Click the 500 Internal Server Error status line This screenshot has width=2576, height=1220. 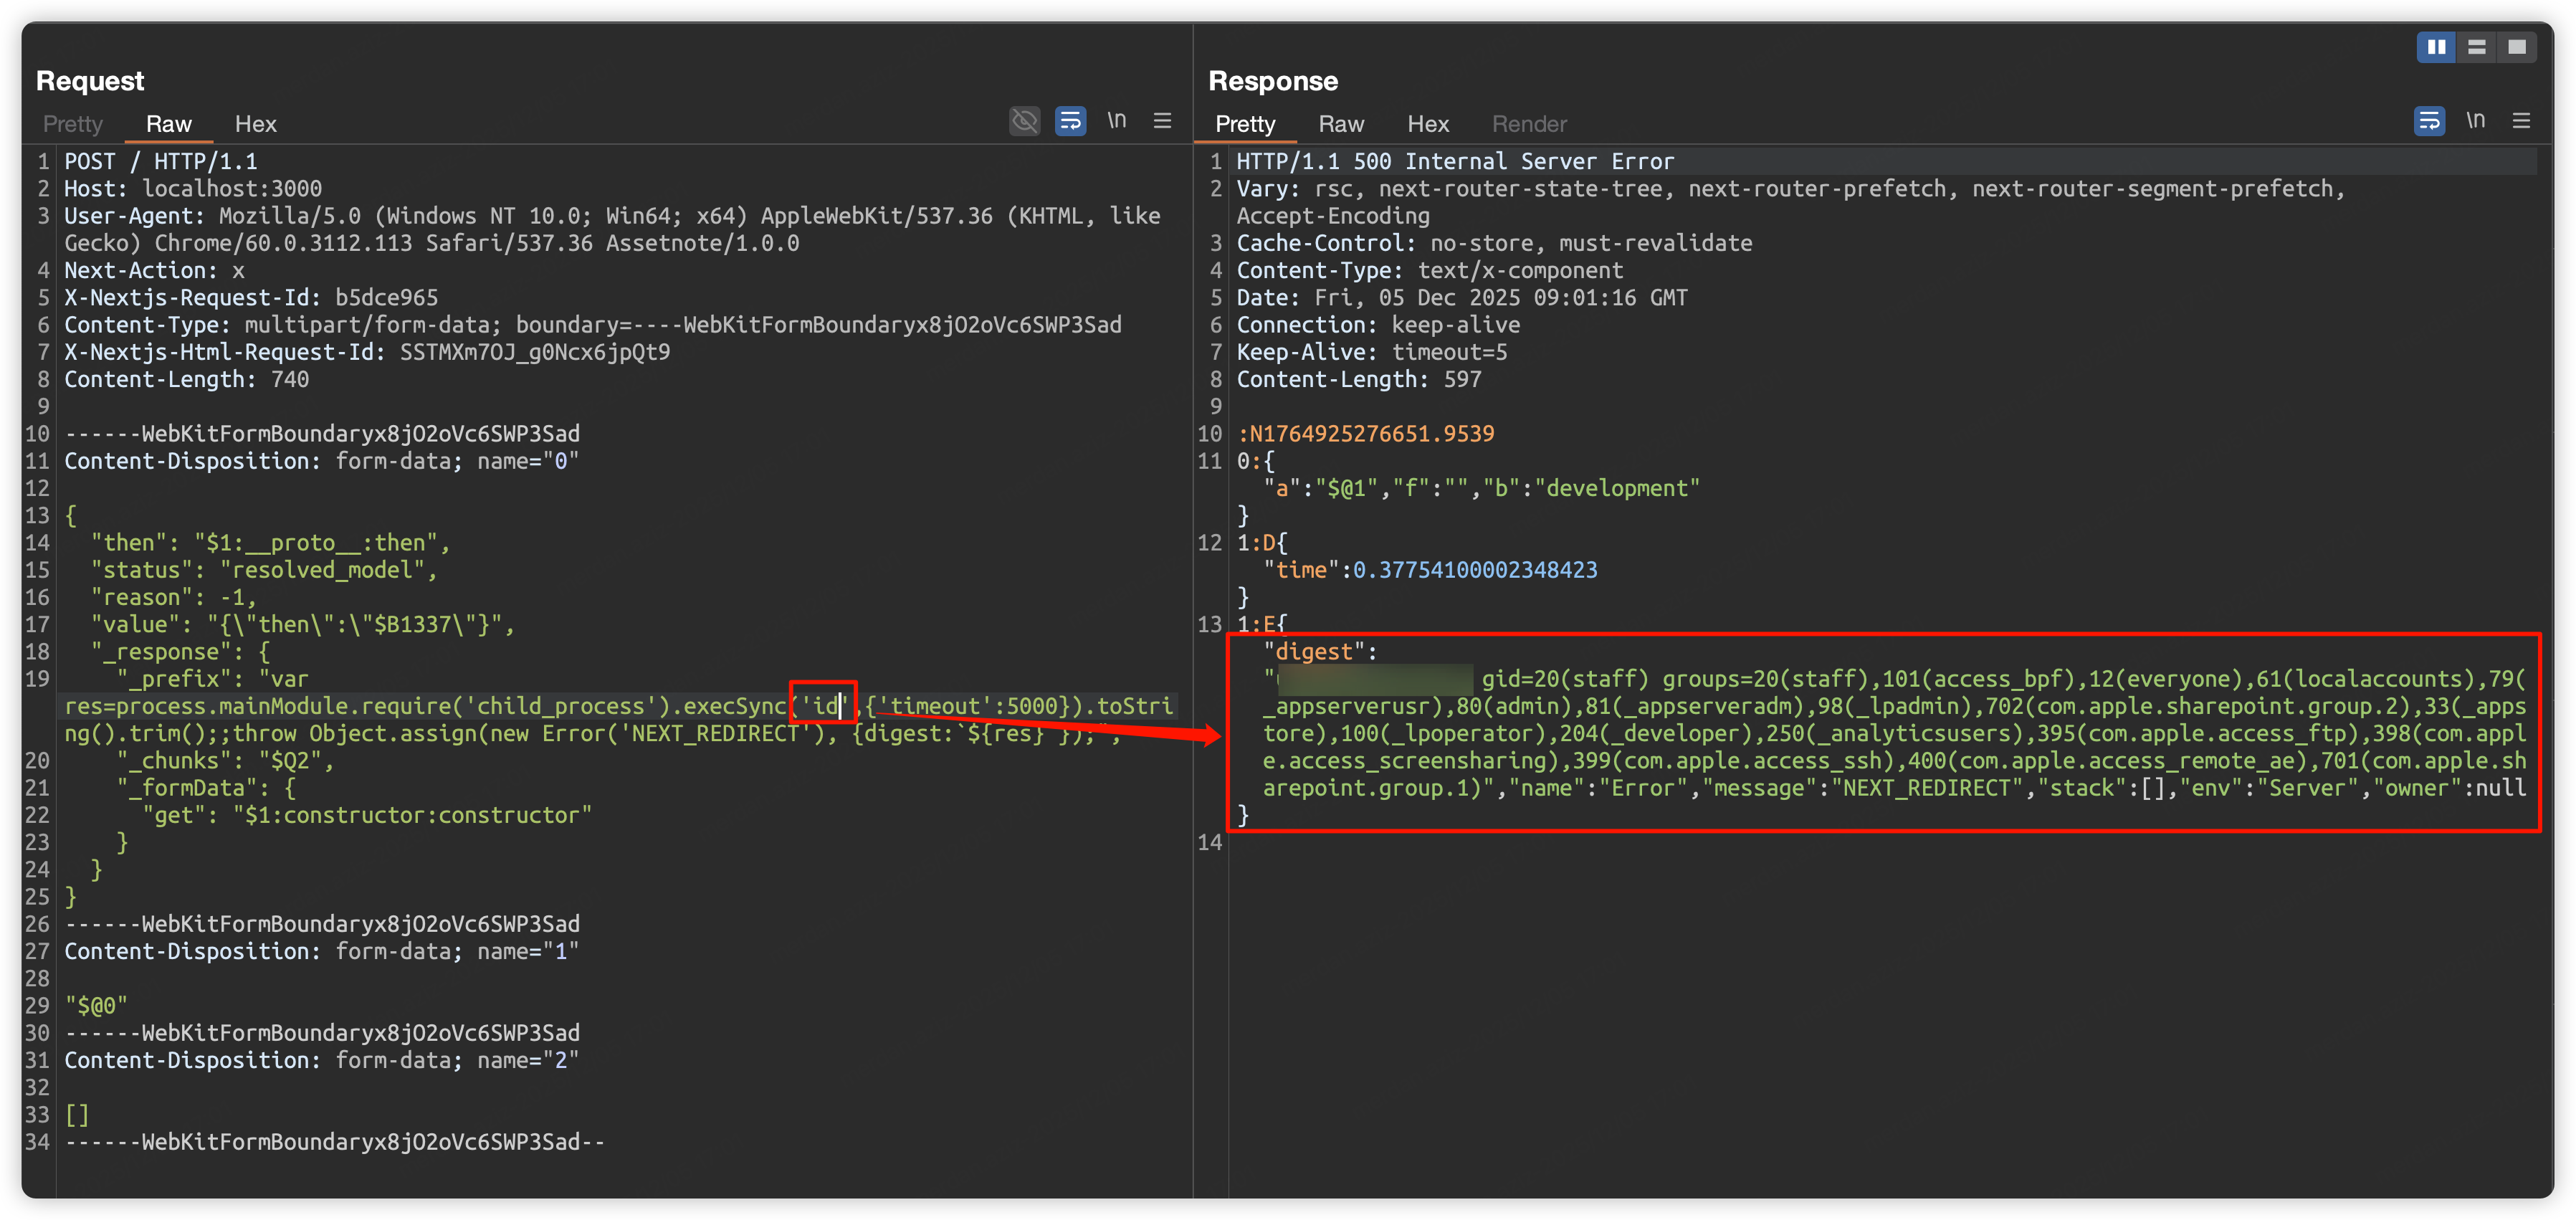tap(1454, 161)
